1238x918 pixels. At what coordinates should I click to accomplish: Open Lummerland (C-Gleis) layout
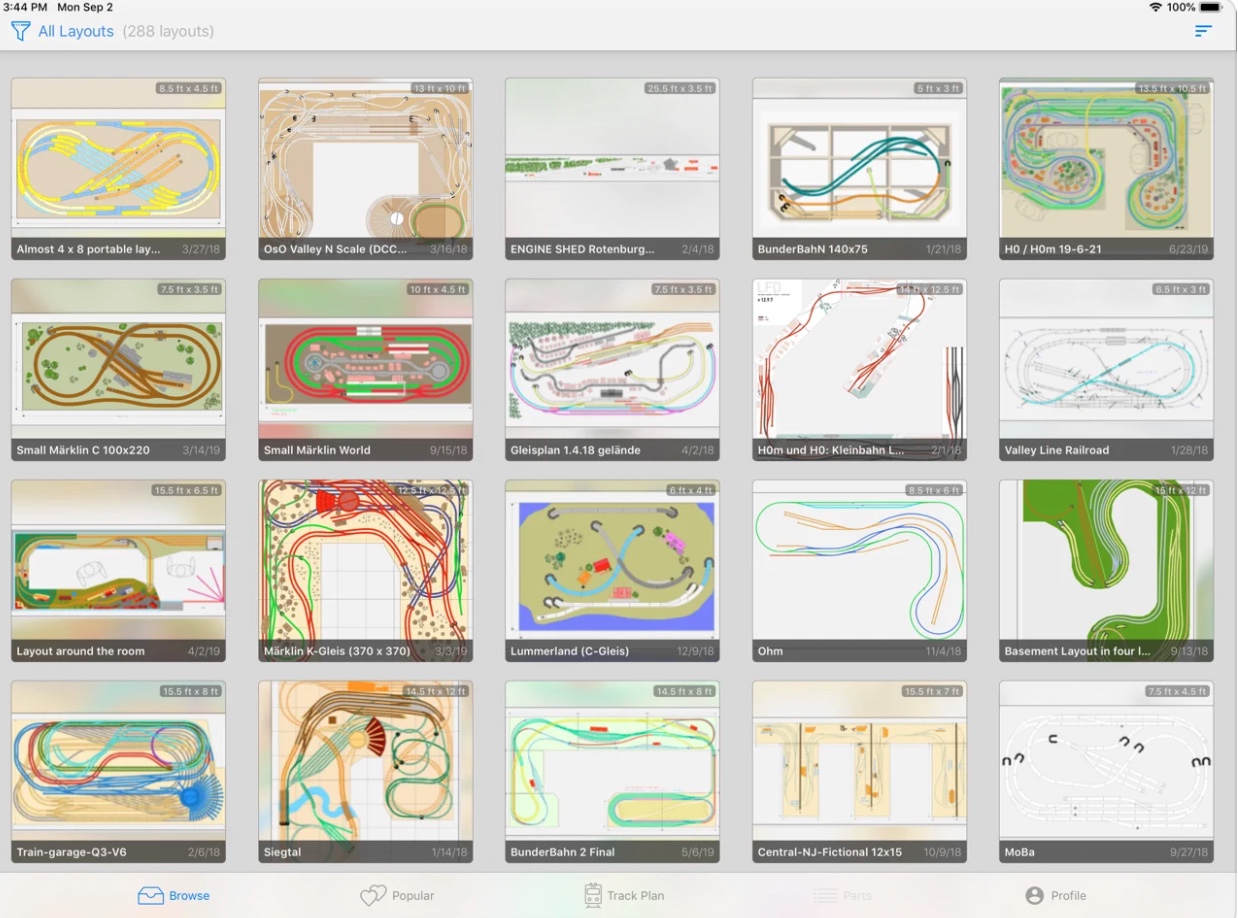point(612,571)
